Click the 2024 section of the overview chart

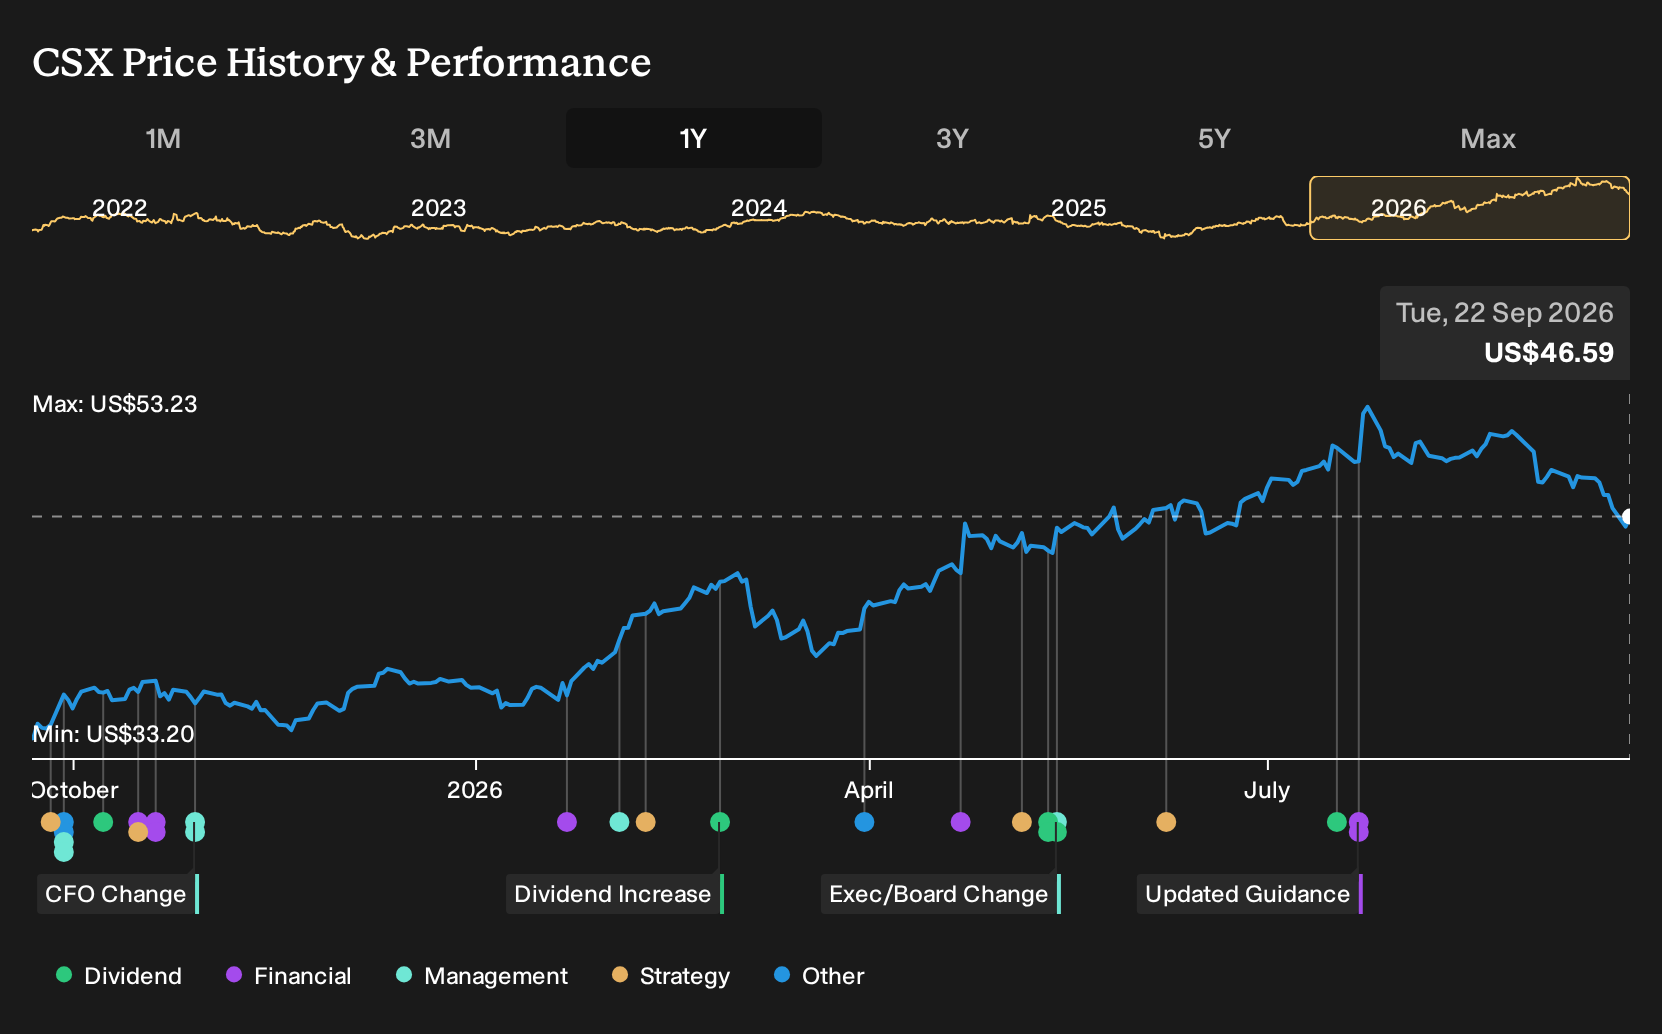[x=759, y=208]
